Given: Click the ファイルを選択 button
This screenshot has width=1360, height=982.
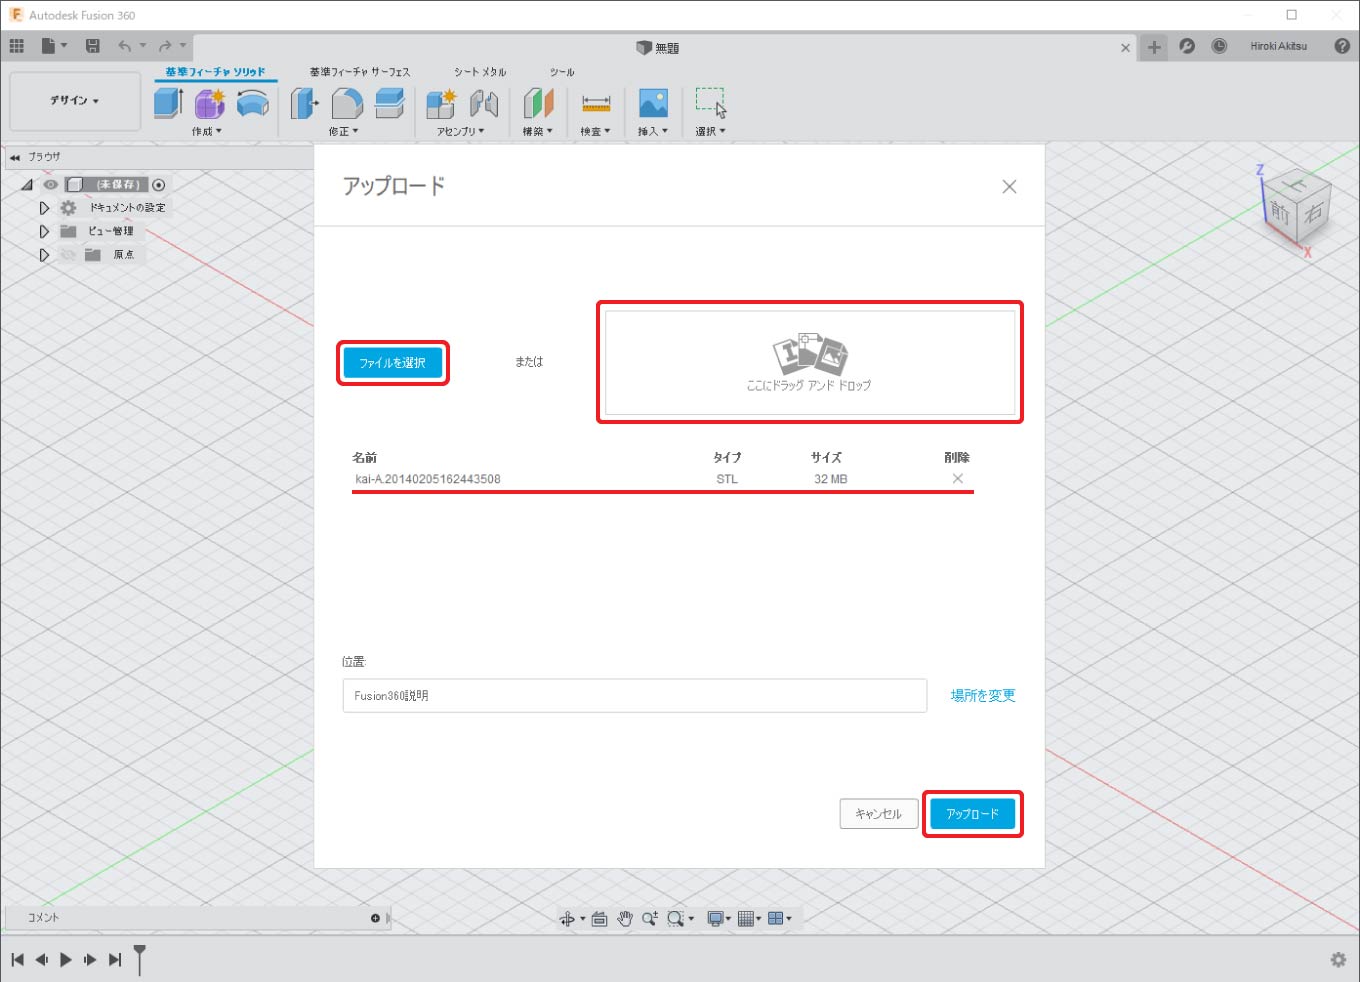Looking at the screenshot, I should pos(393,363).
